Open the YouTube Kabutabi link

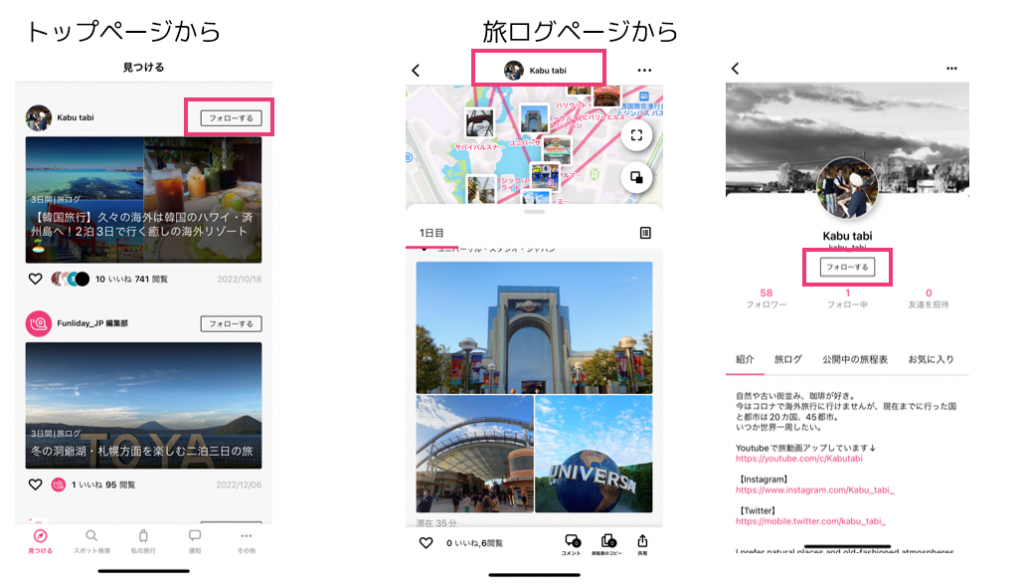pos(799,458)
